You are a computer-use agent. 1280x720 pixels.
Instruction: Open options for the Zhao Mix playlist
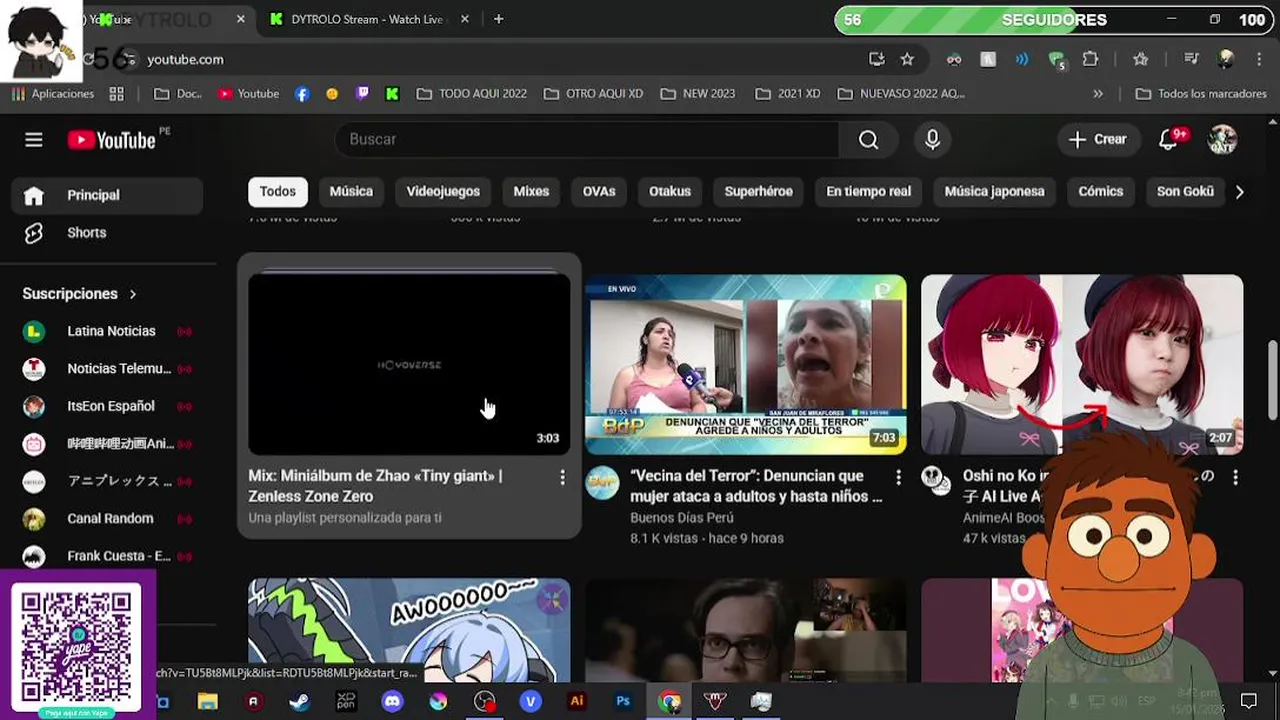(562, 478)
